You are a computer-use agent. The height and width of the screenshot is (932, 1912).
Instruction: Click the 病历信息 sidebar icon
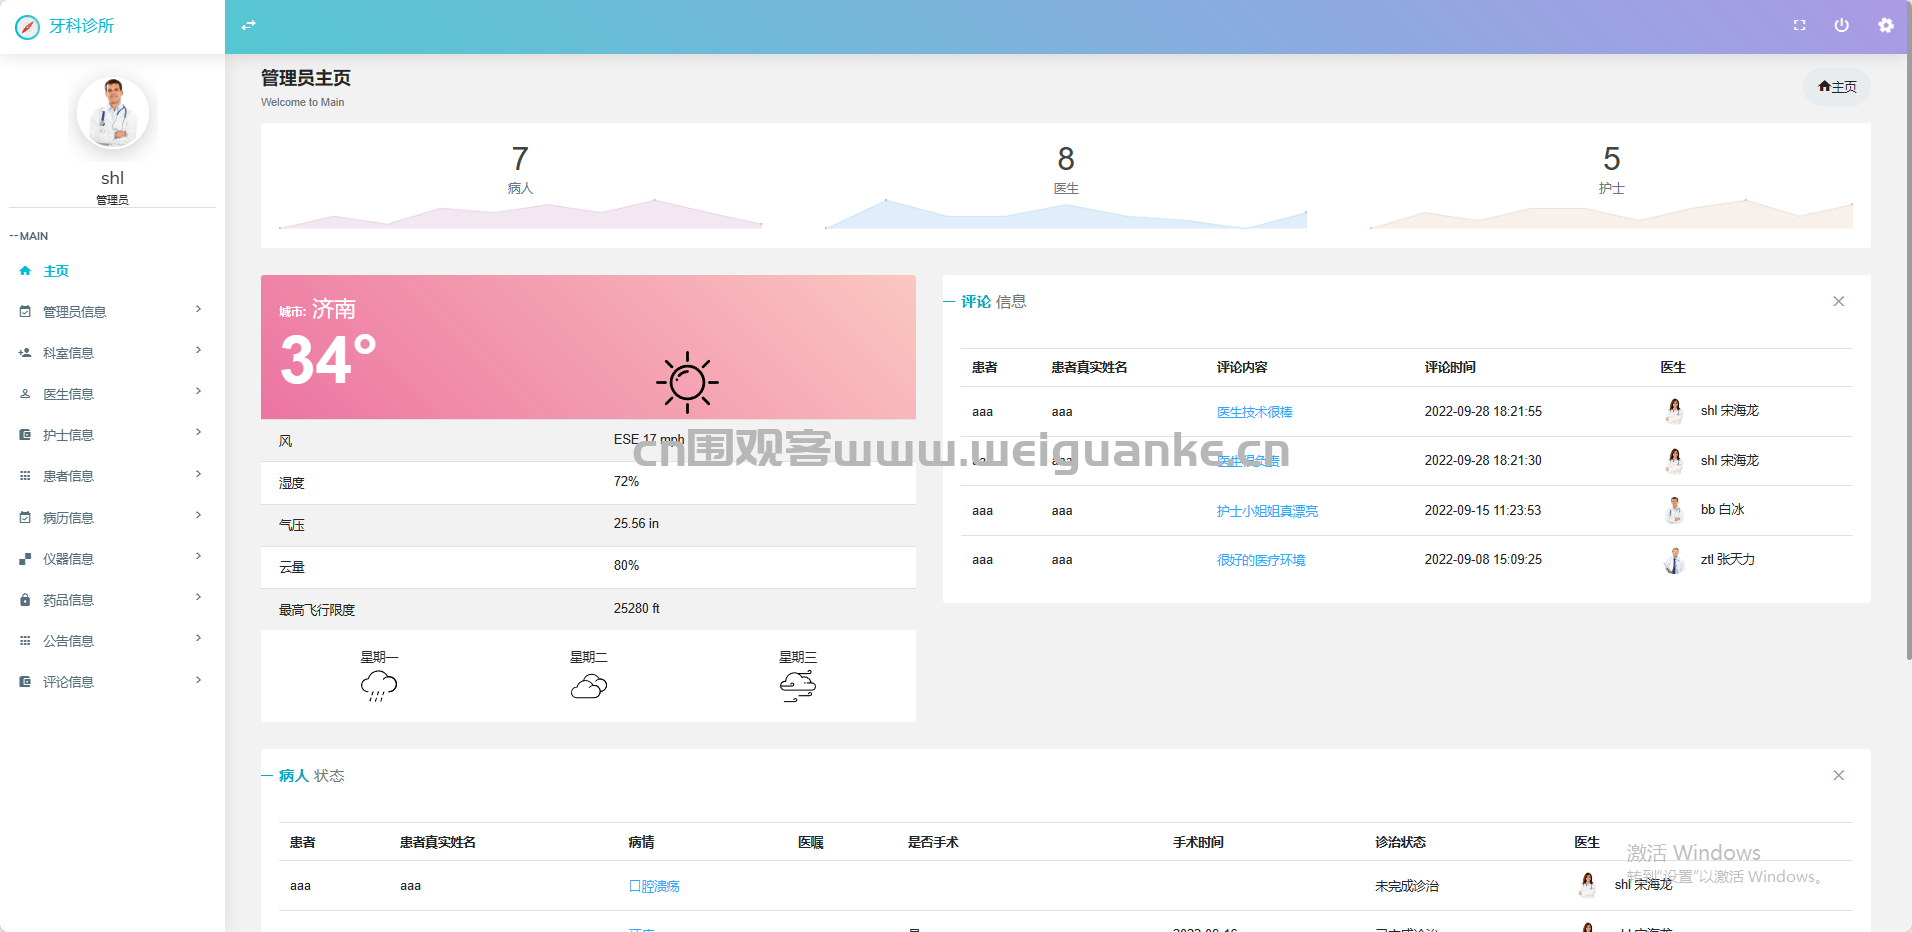(x=25, y=518)
